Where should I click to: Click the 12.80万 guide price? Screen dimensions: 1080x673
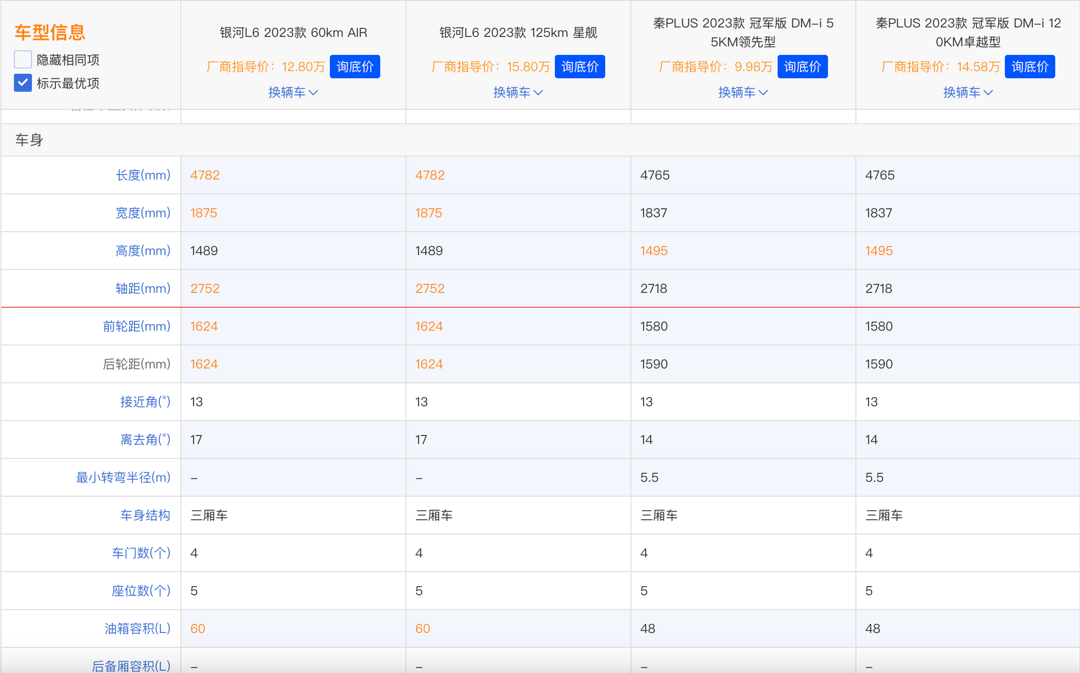point(303,67)
